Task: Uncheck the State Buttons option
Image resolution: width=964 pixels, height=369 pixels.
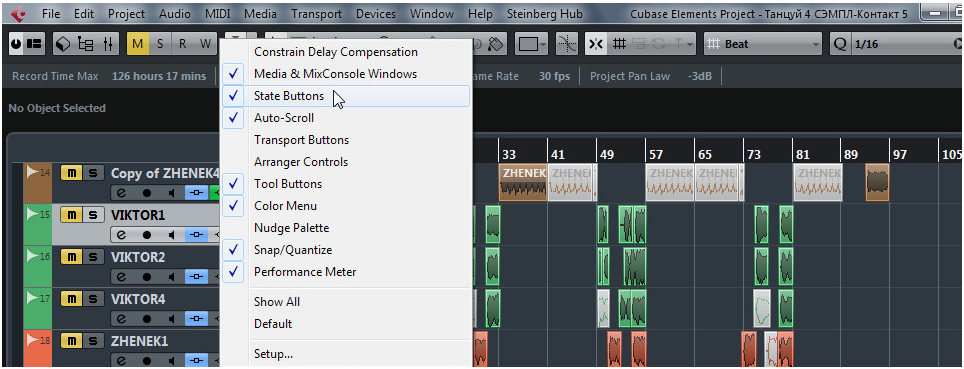Action: click(x=347, y=96)
